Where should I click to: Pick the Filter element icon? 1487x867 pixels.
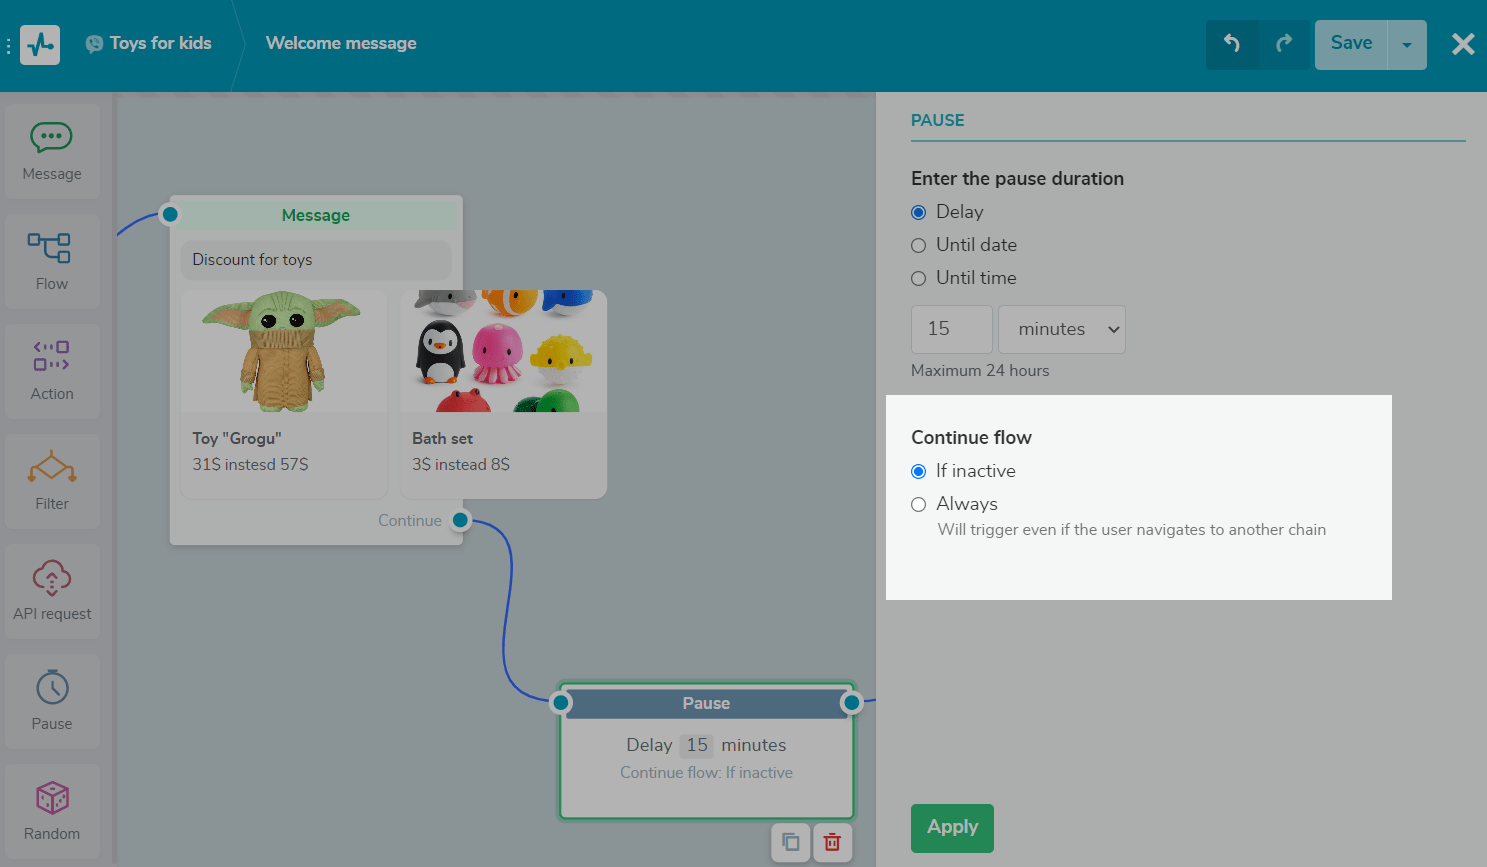click(x=52, y=481)
